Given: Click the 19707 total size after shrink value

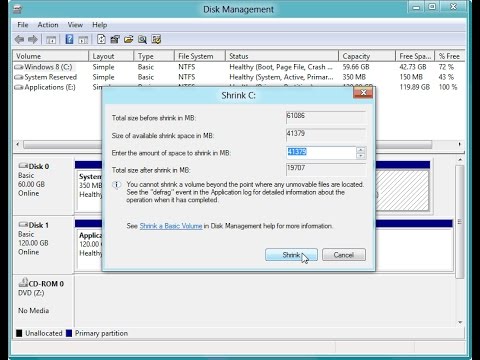Looking at the screenshot, I should (326, 170).
